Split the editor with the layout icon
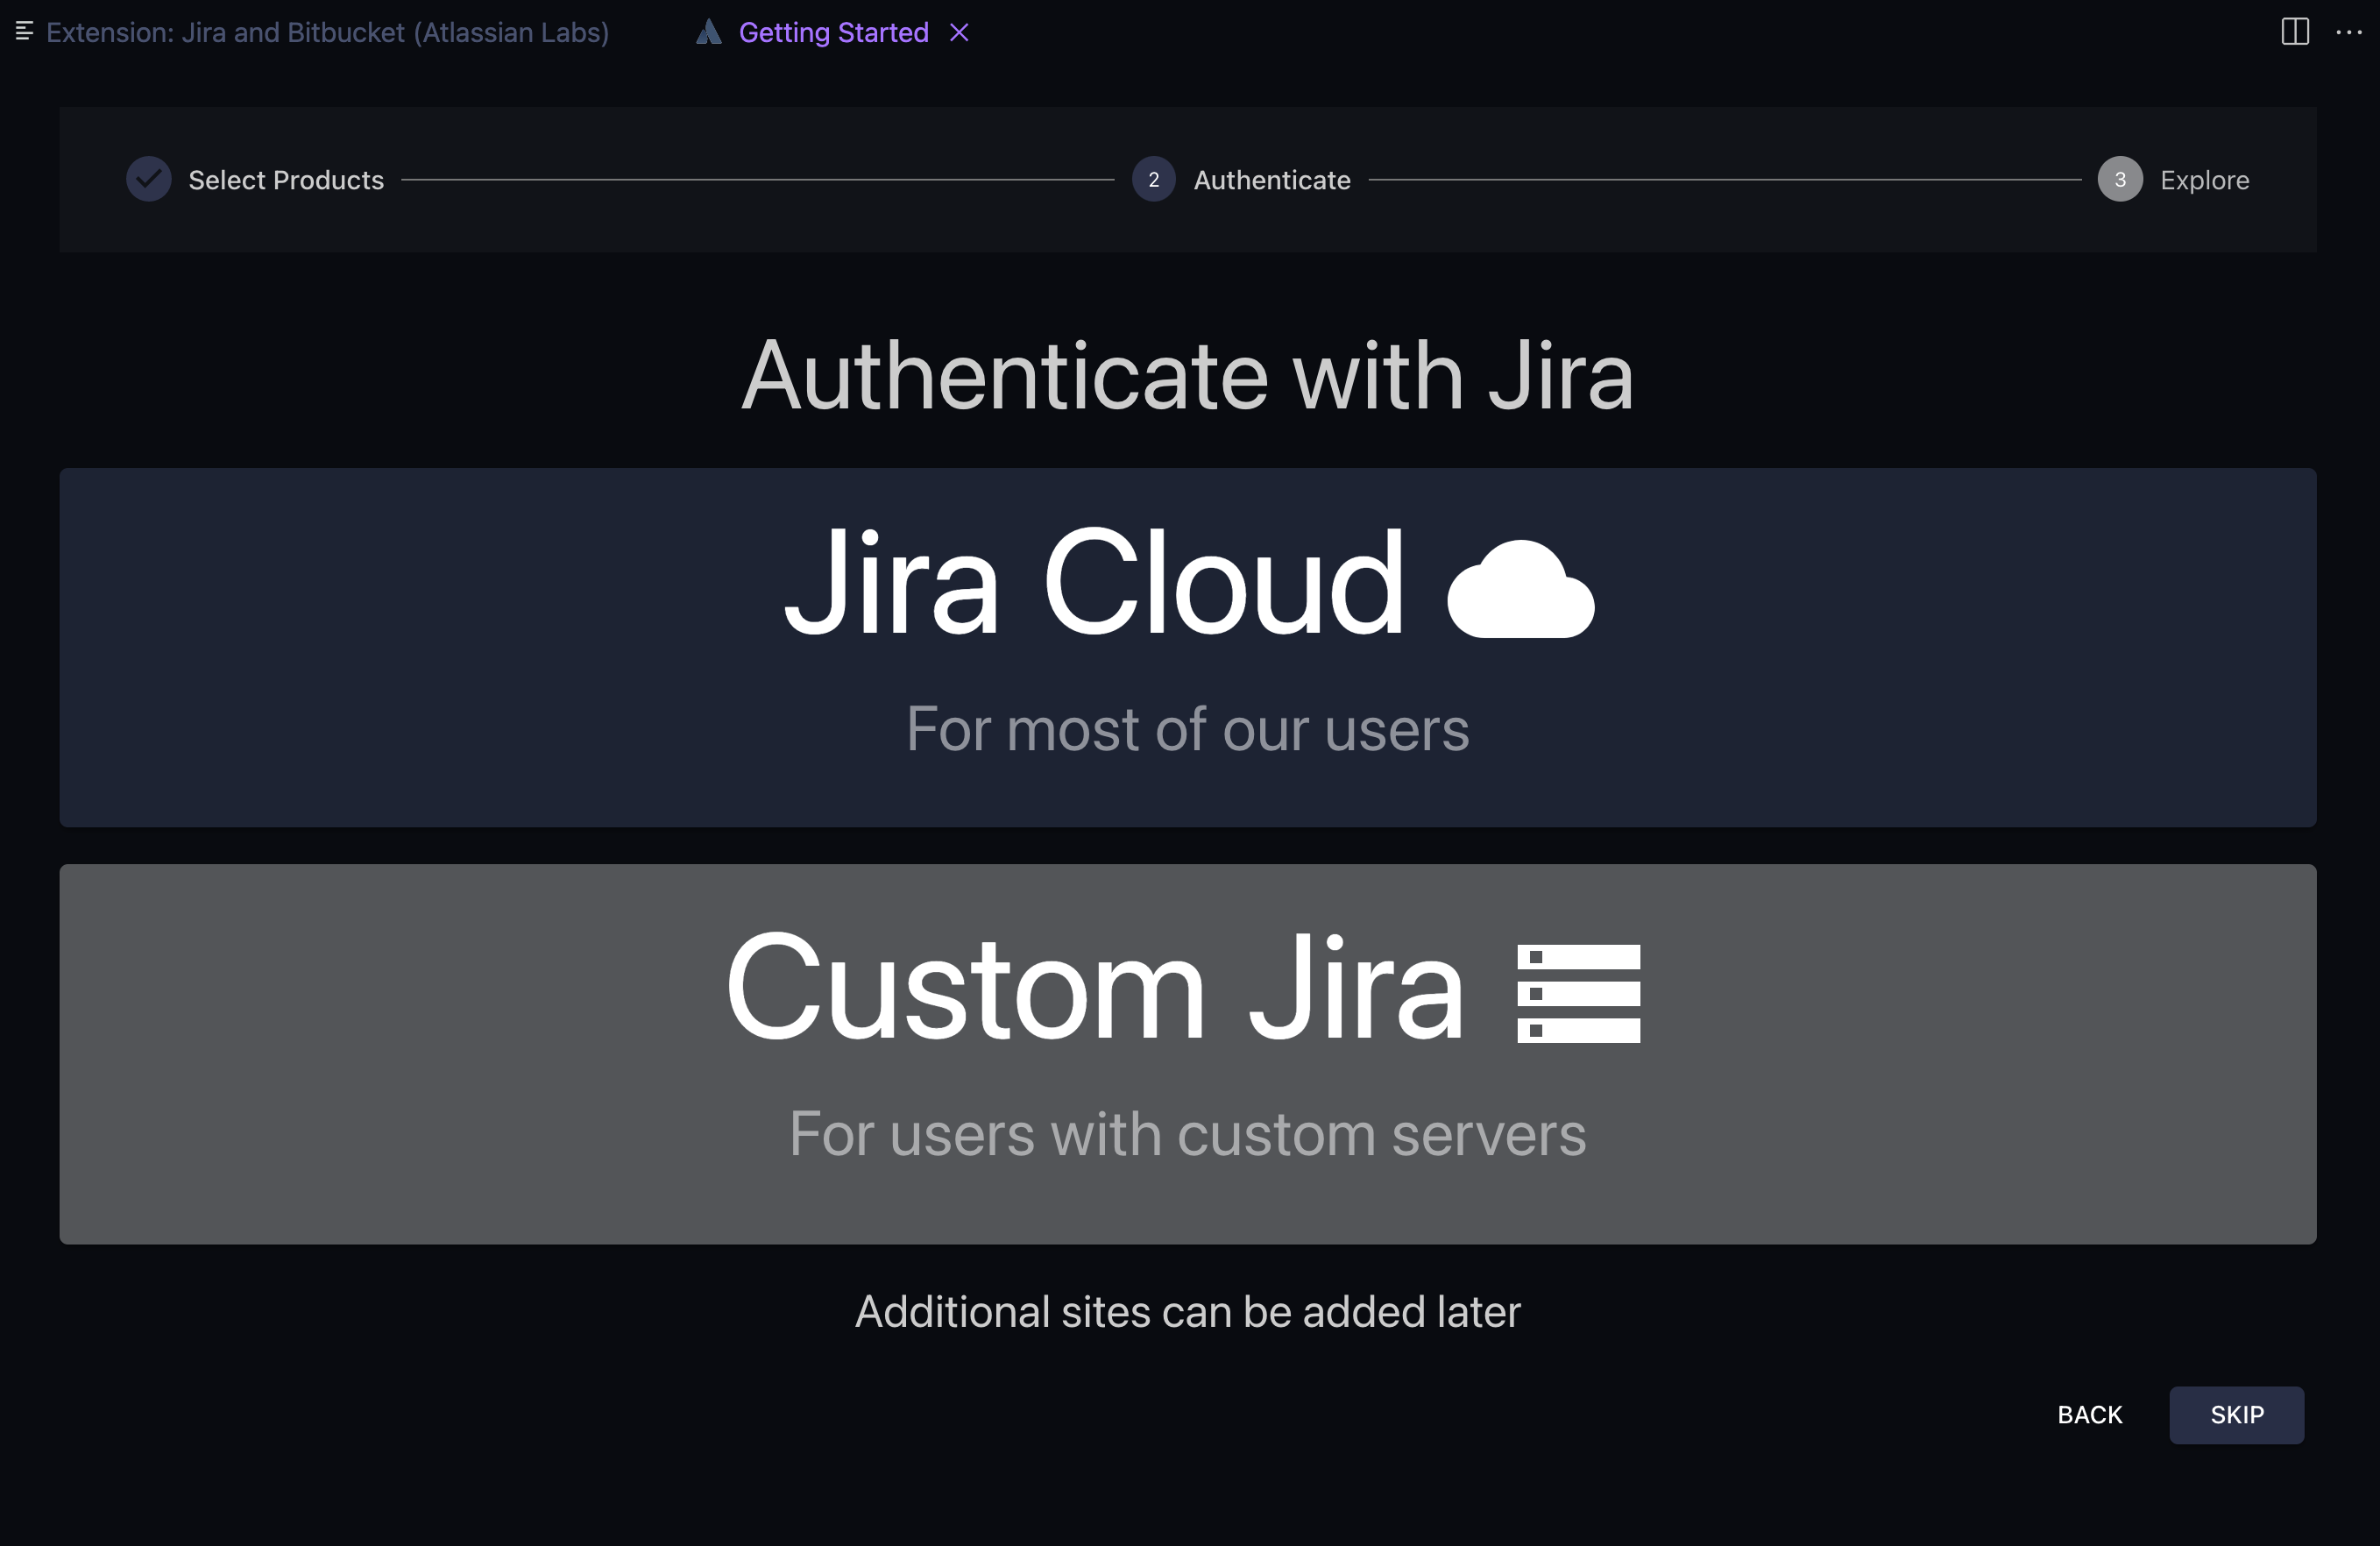This screenshot has width=2380, height=1546. pyautogui.click(x=2295, y=32)
